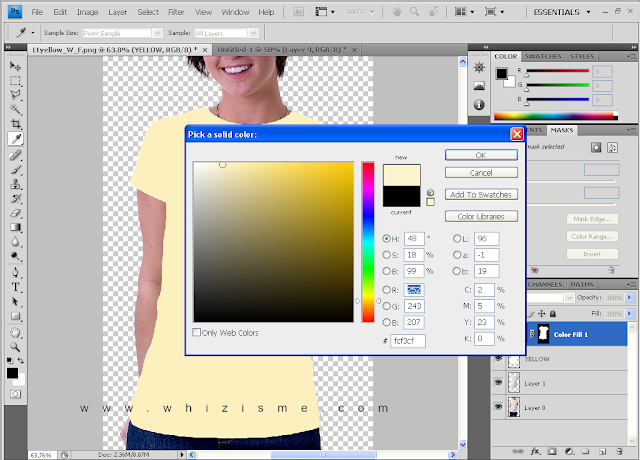Select the S saturation radio button
This screenshot has width=640, height=460.
click(x=386, y=255)
